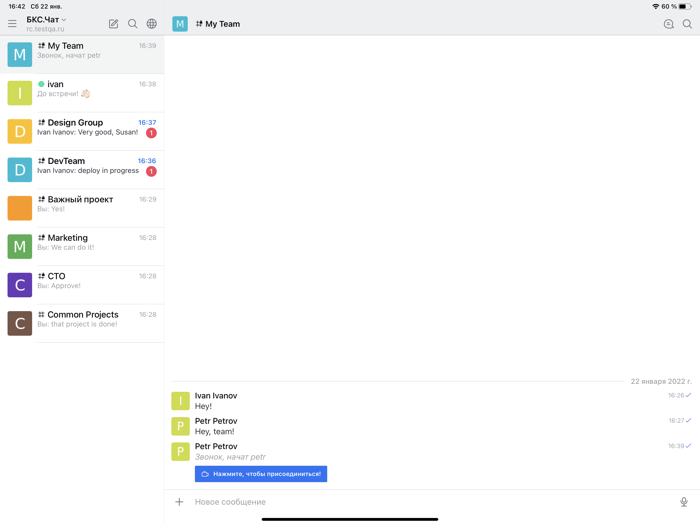Click the blue DevTeam avatar
The height and width of the screenshot is (525, 700).
(20, 170)
